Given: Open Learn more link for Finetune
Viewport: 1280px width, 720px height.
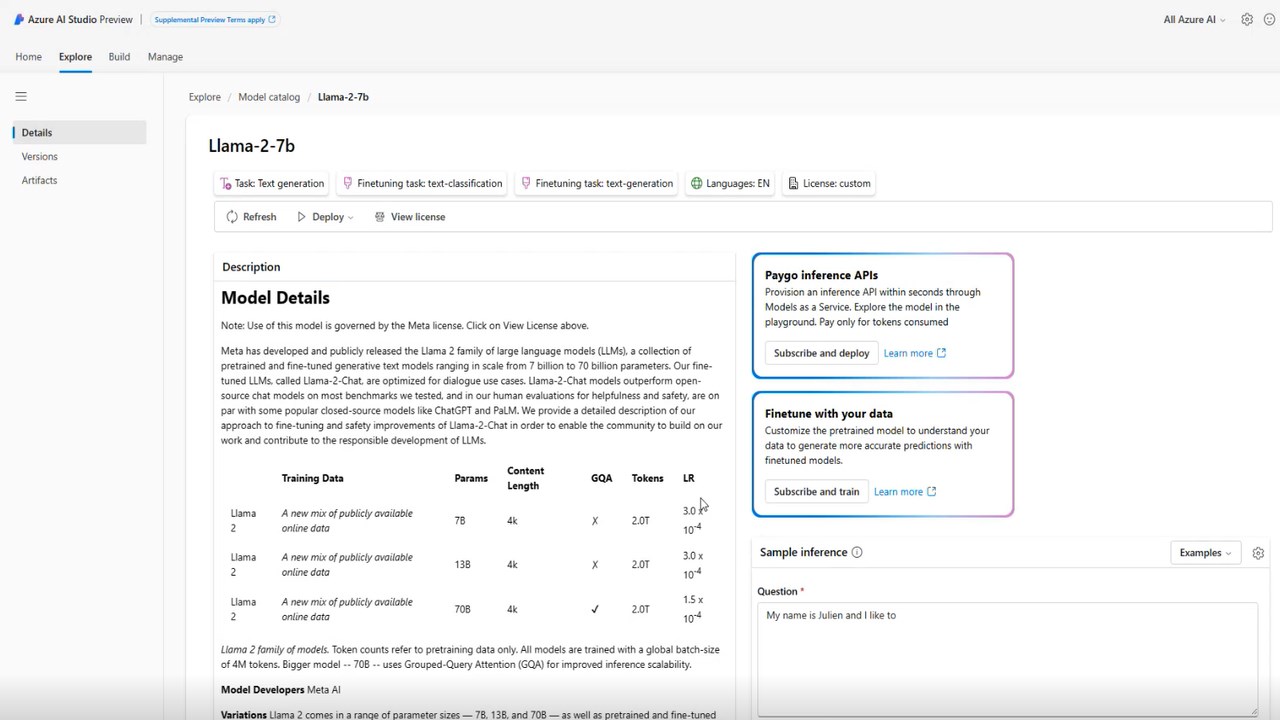Looking at the screenshot, I should point(905,491).
